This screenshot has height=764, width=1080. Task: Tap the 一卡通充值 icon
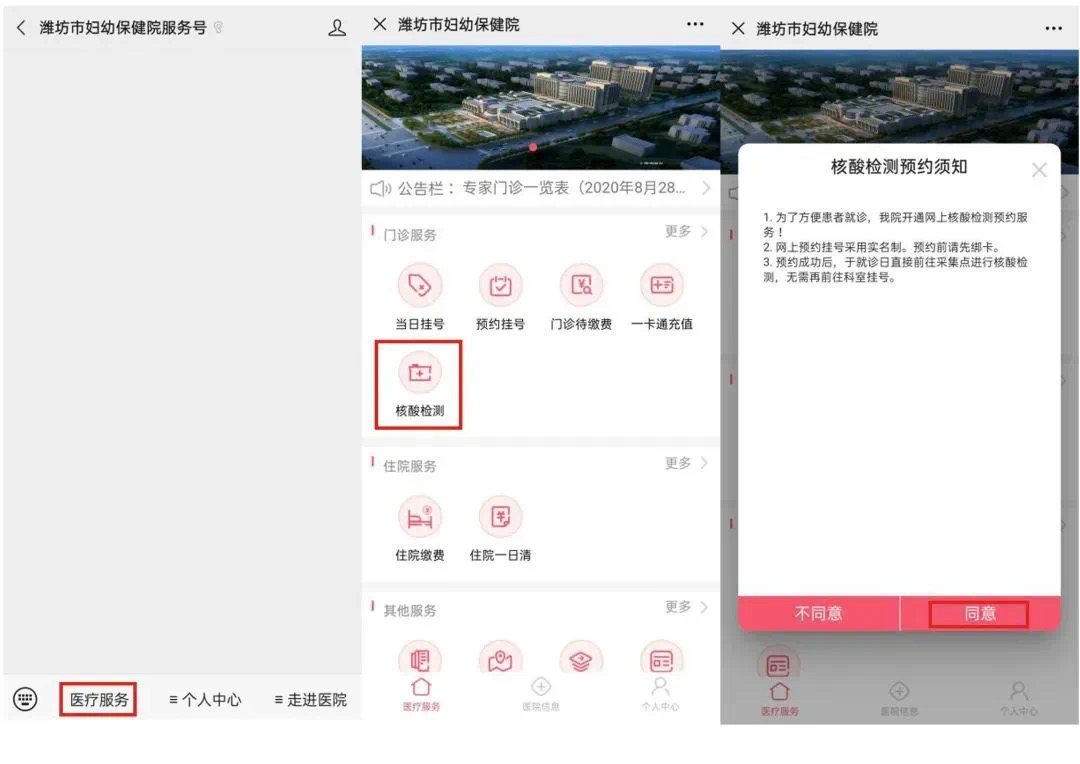point(662,285)
